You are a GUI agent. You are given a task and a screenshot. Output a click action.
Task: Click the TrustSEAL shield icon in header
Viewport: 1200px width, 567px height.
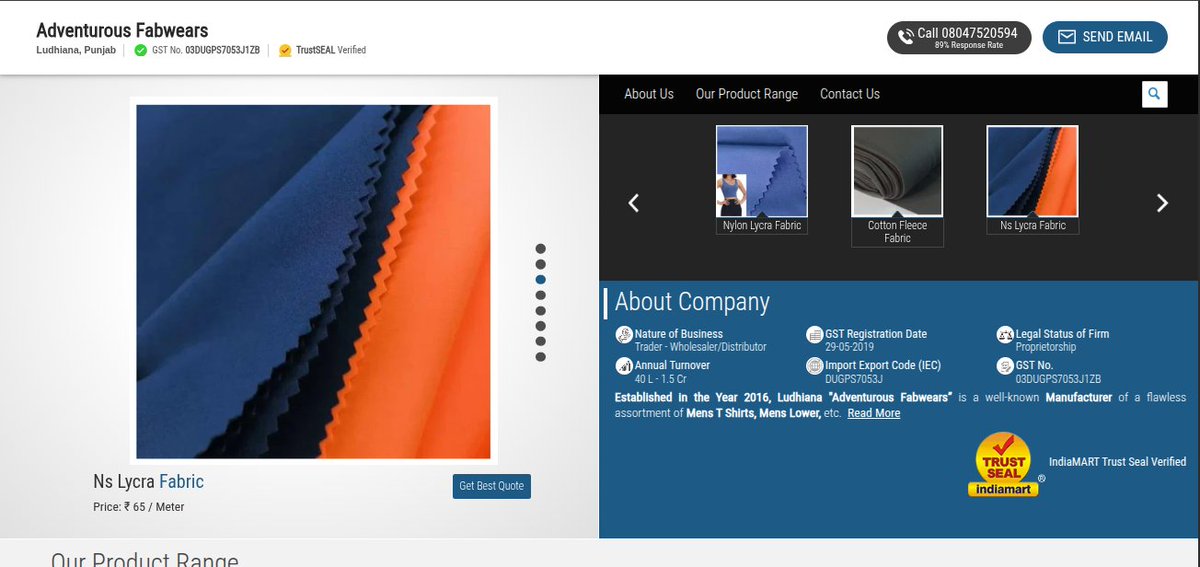click(285, 50)
